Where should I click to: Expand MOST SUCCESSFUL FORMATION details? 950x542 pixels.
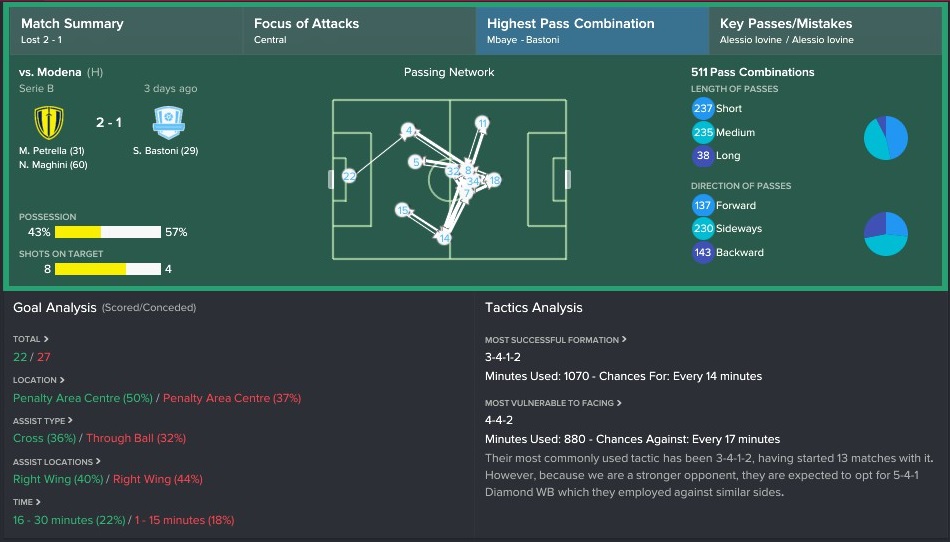click(x=624, y=340)
